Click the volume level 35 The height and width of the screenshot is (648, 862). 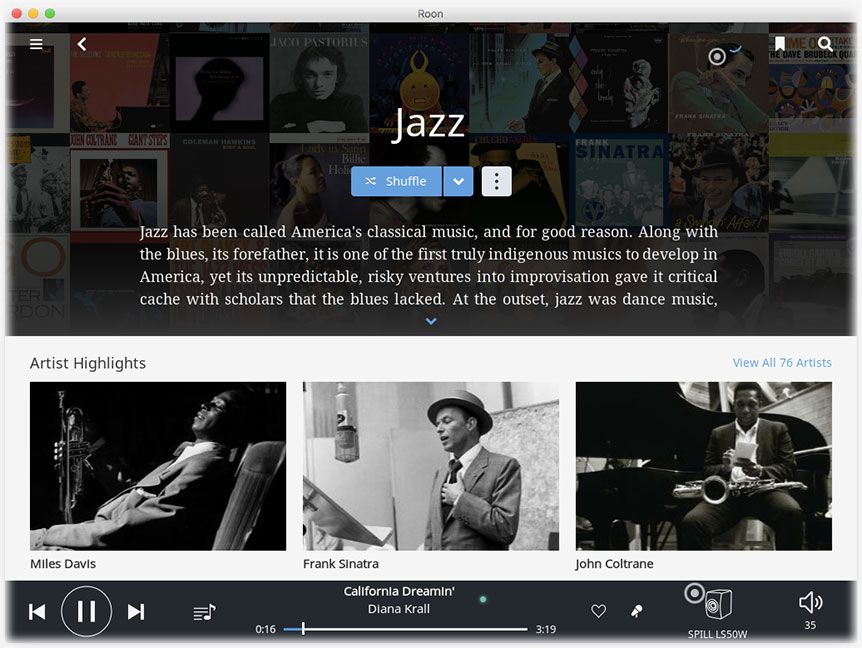tap(810, 625)
